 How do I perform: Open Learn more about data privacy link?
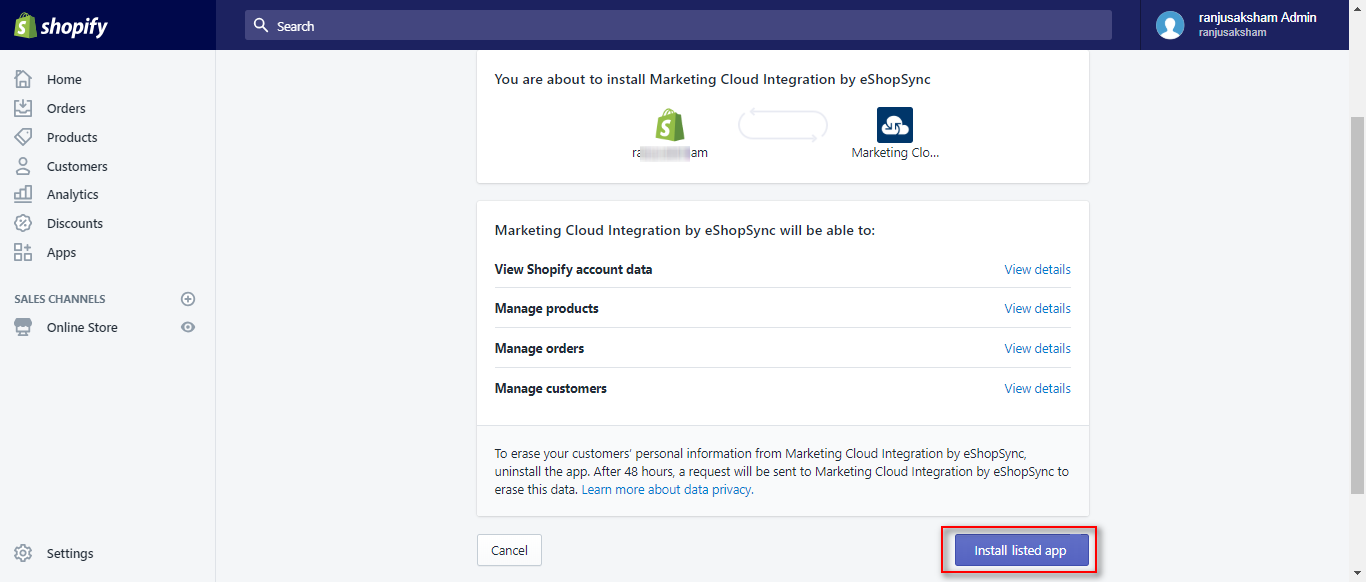pos(667,490)
